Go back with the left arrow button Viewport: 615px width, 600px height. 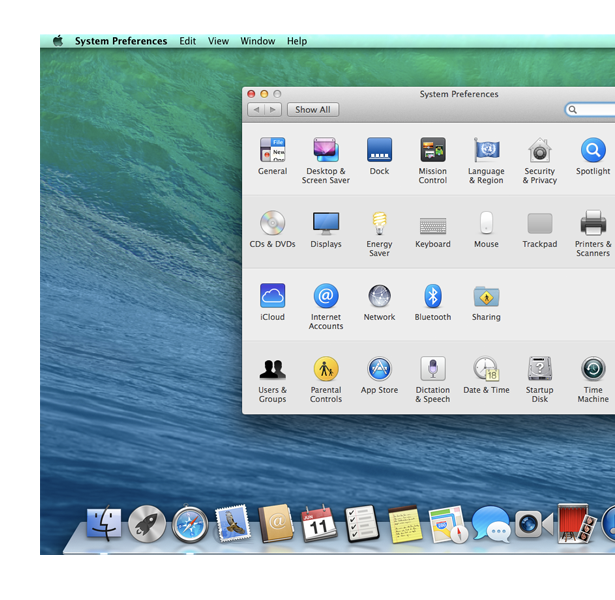256,109
